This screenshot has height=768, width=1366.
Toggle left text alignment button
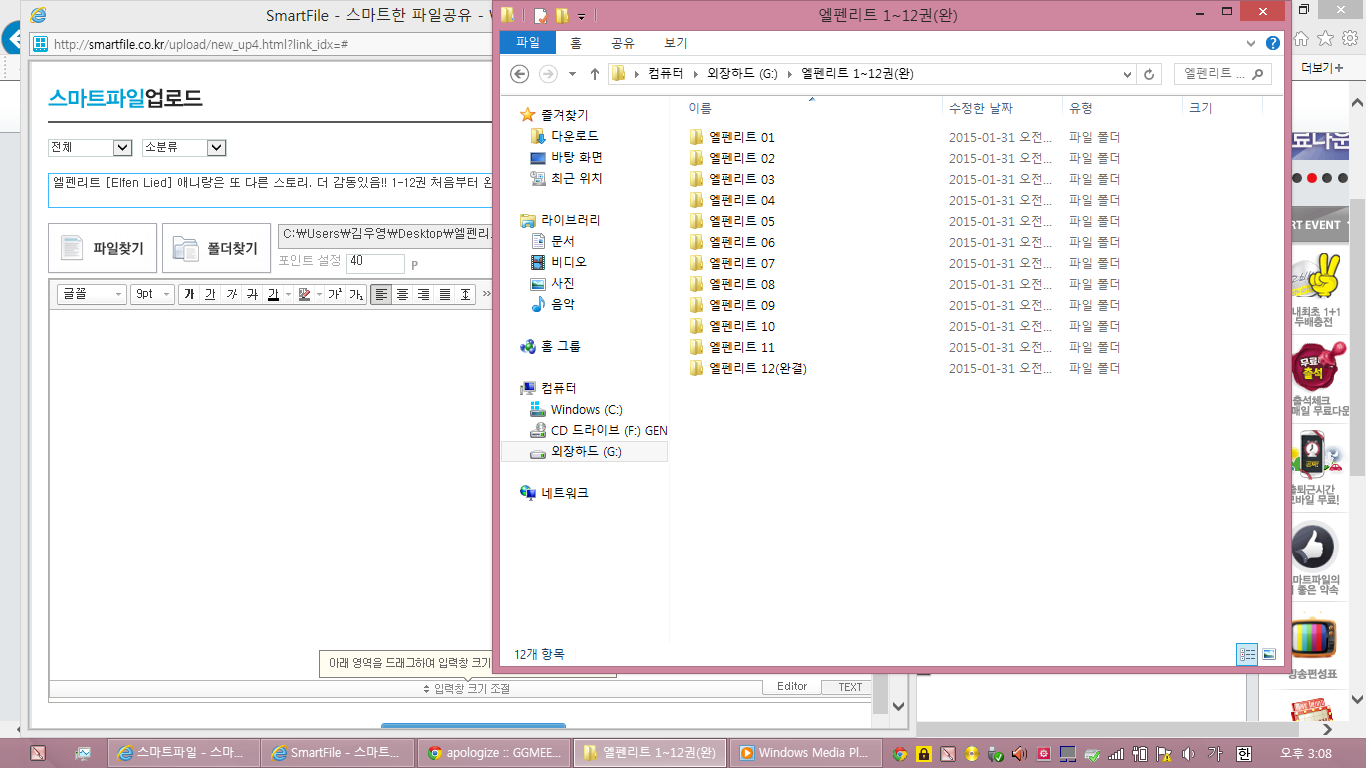[x=381, y=294]
